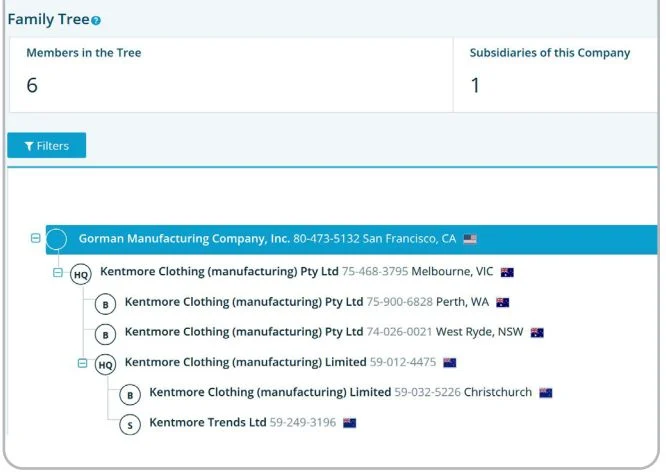Click the D-U-N-S number 59-249-3196
Screen dimensions: 666x472
303,422
